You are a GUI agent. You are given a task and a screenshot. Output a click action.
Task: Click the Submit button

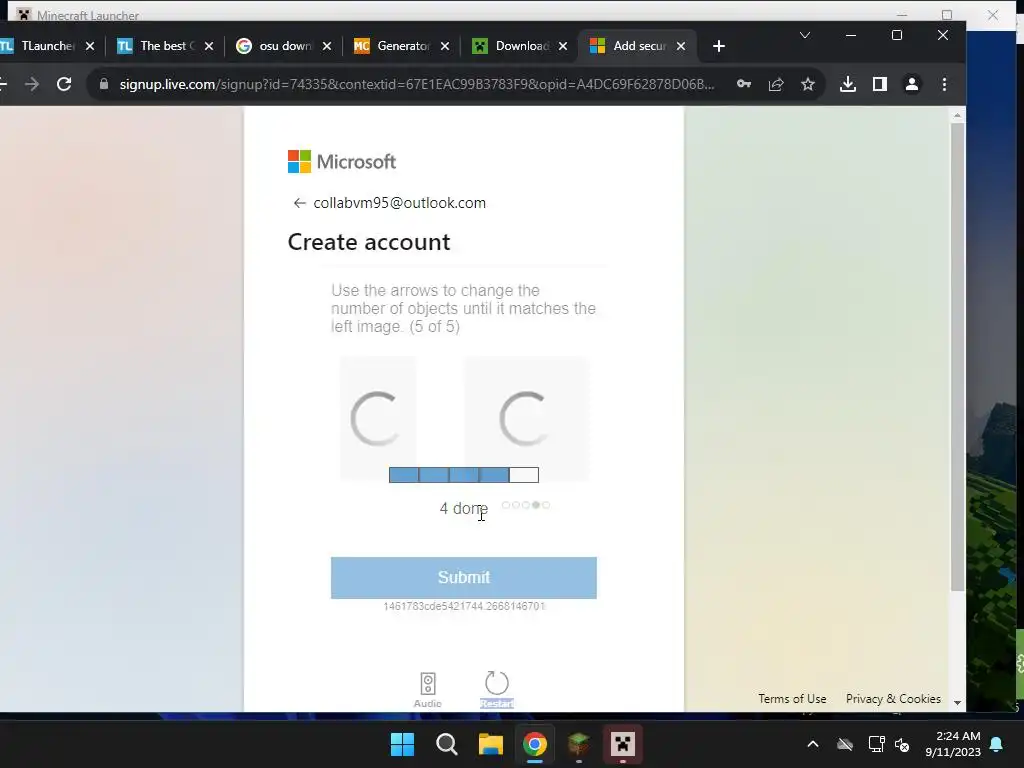coord(464,577)
